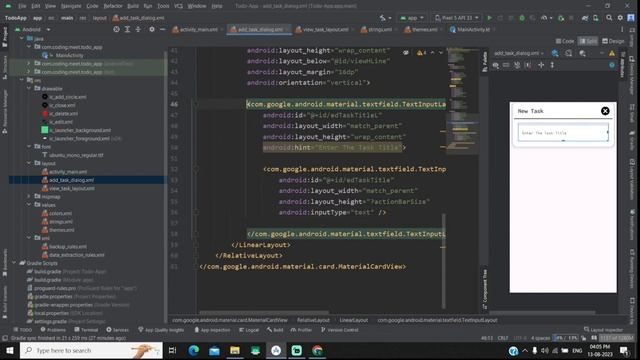Click the editor vertical scrollbar
The width and height of the screenshot is (640, 360).
point(443,261)
